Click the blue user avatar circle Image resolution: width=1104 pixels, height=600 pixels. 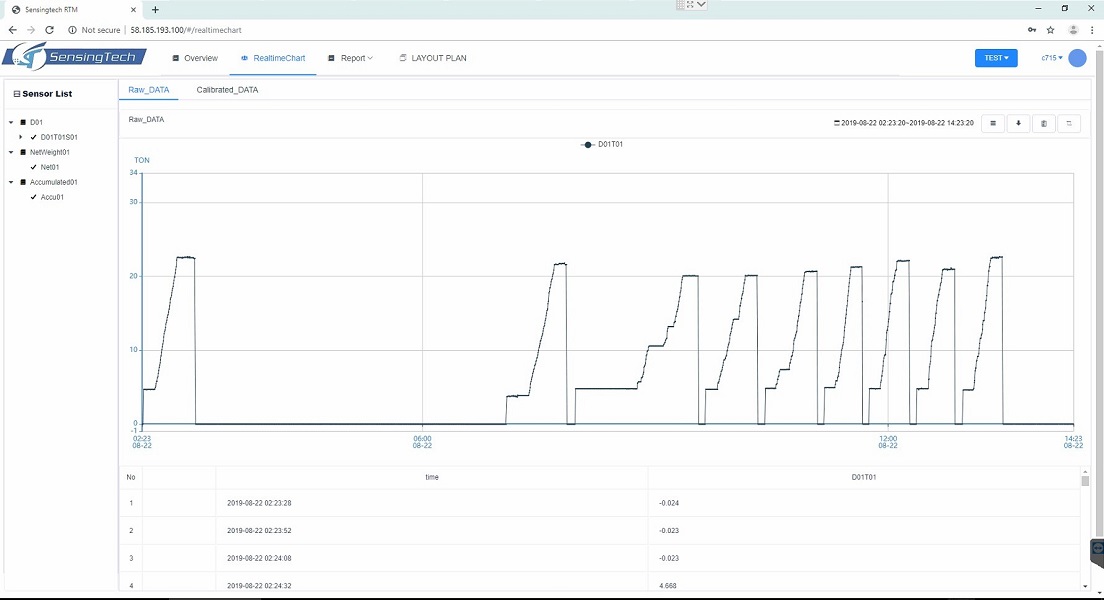(x=1077, y=58)
